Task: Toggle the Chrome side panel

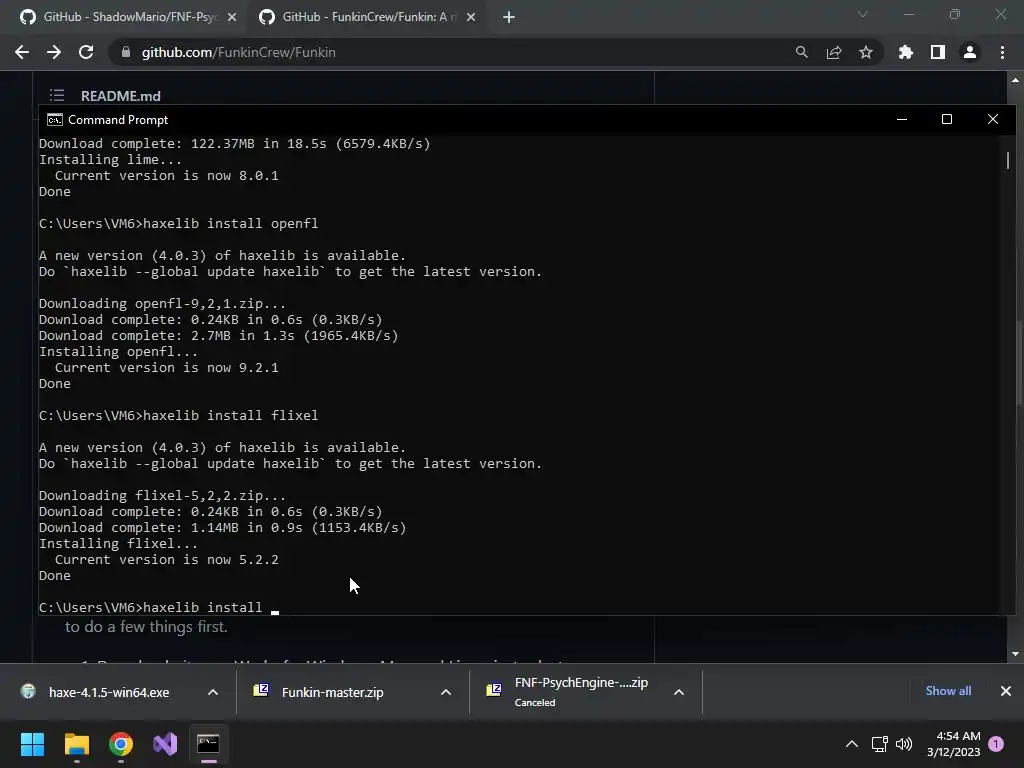Action: pyautogui.click(x=937, y=52)
